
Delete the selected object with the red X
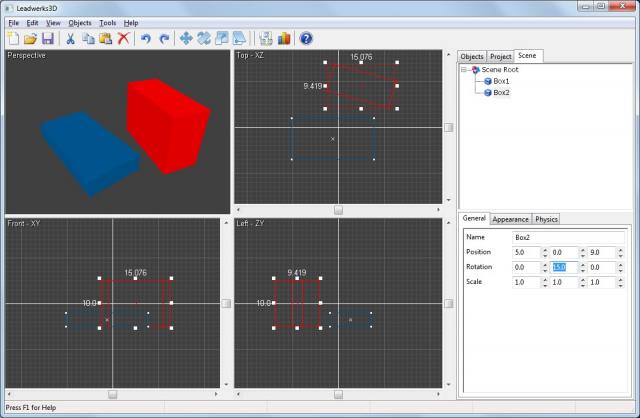(x=123, y=39)
